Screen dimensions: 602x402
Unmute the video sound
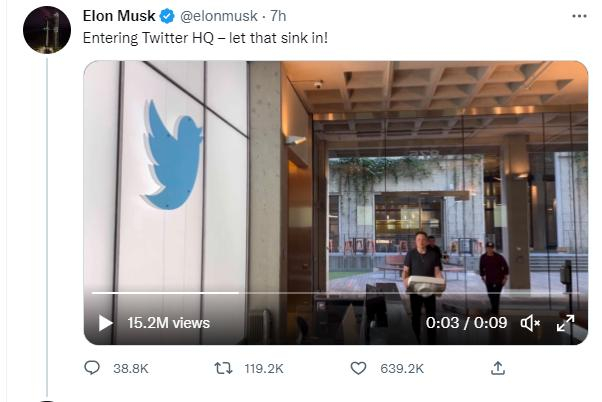tap(531, 322)
